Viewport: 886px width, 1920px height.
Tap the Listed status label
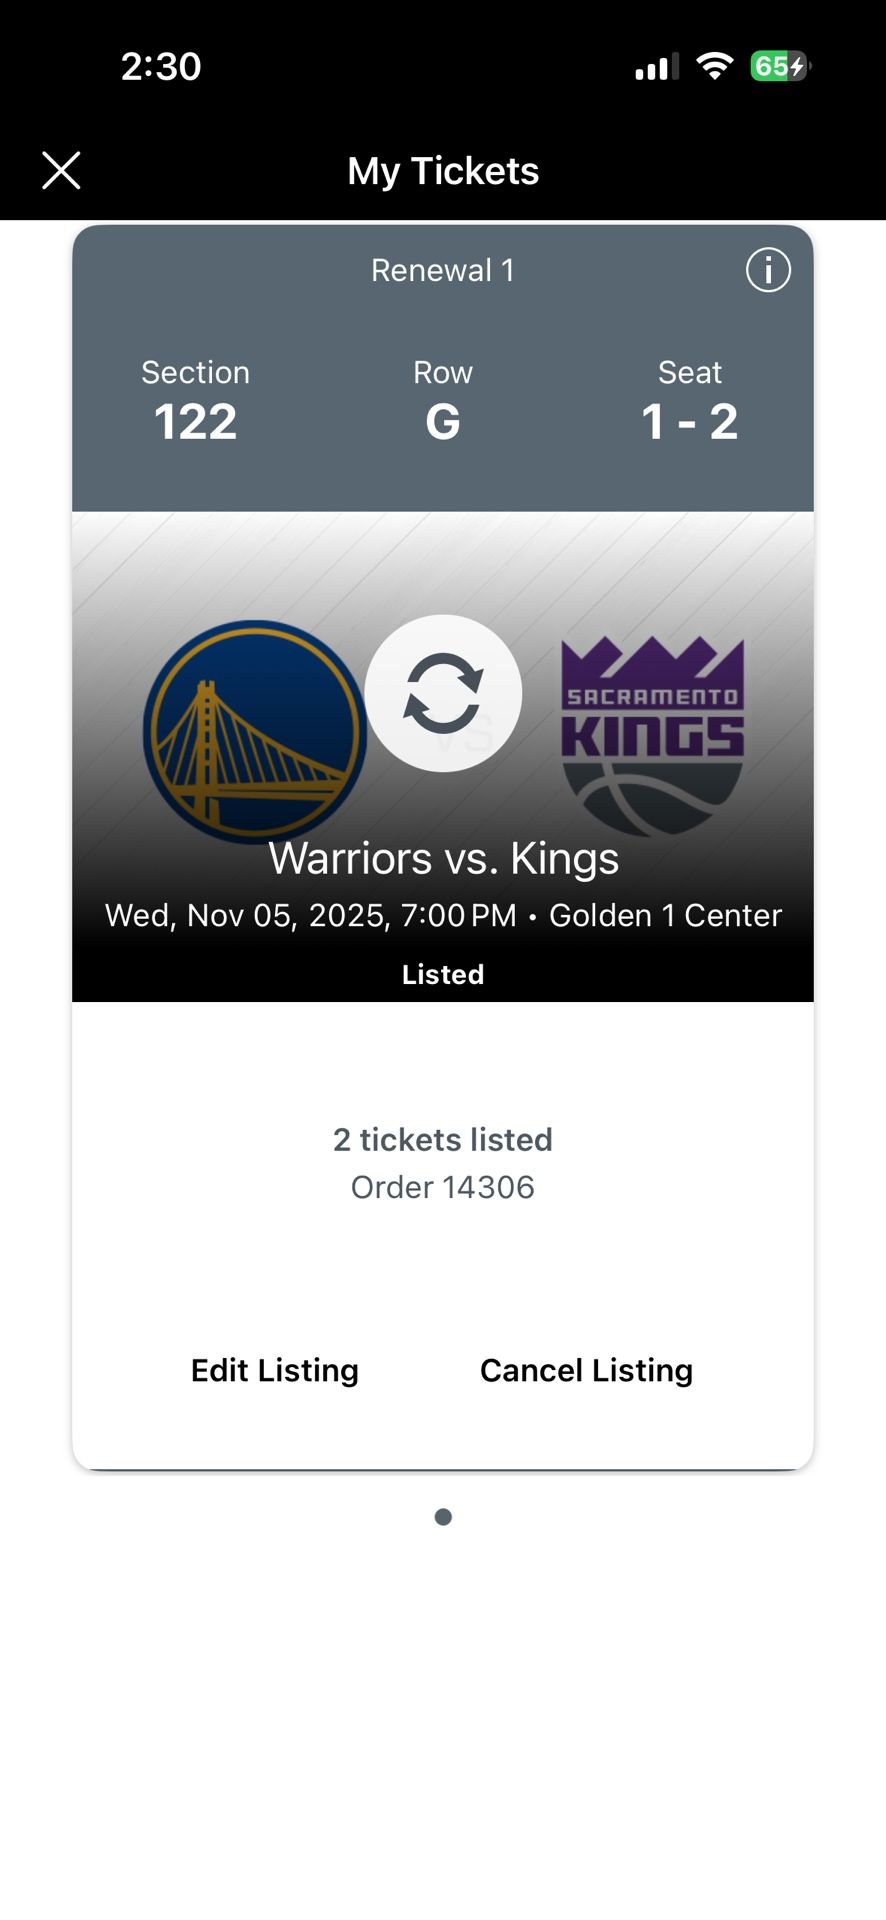(x=443, y=973)
